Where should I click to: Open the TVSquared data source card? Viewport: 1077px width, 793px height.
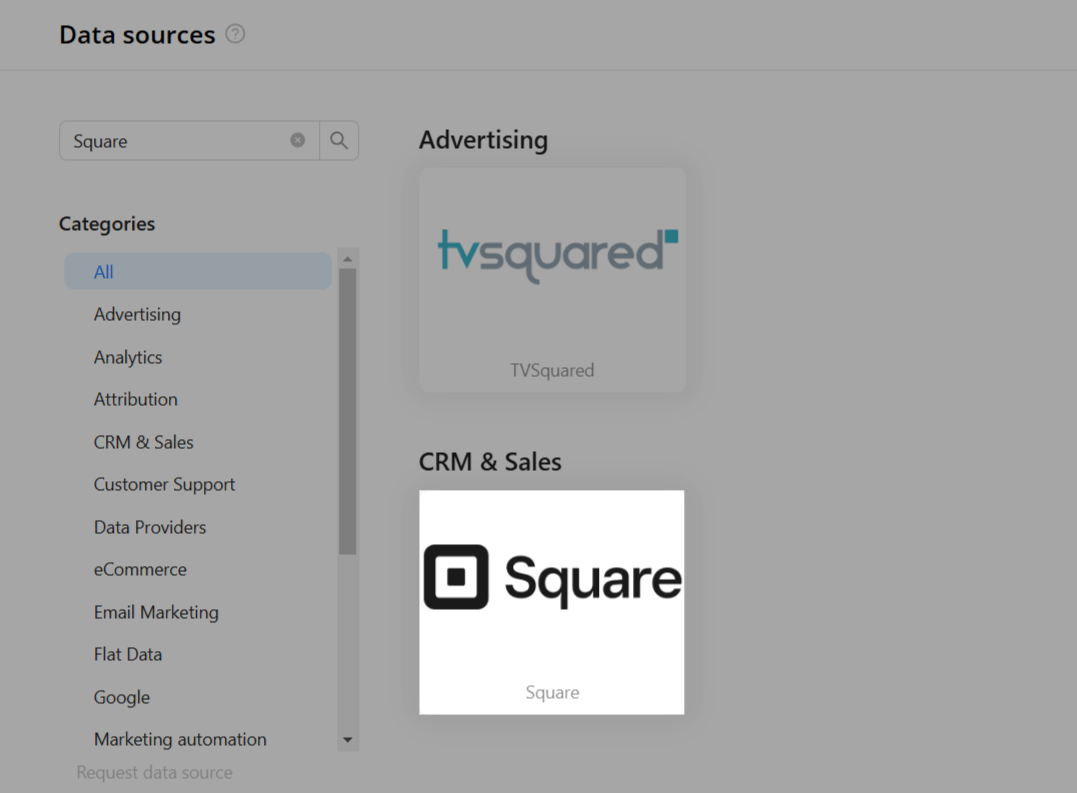(x=552, y=280)
